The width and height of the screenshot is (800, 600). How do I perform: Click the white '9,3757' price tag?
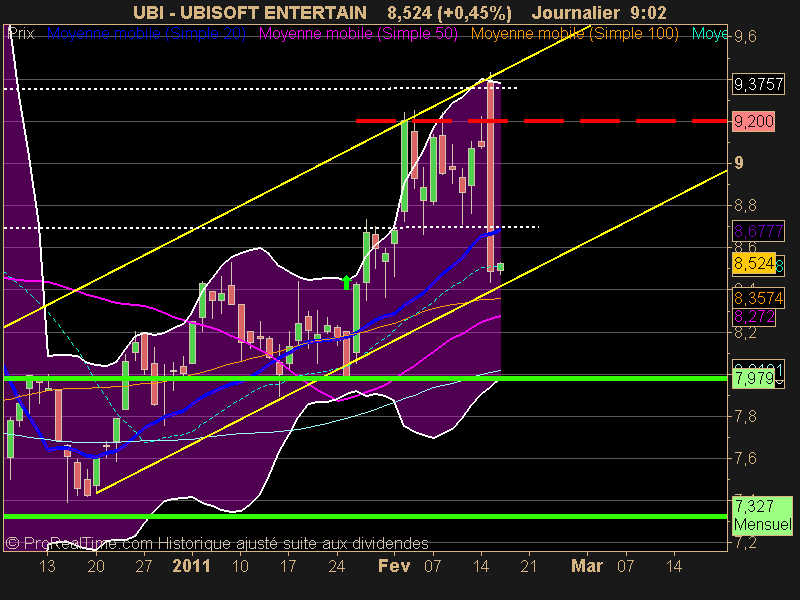click(758, 84)
